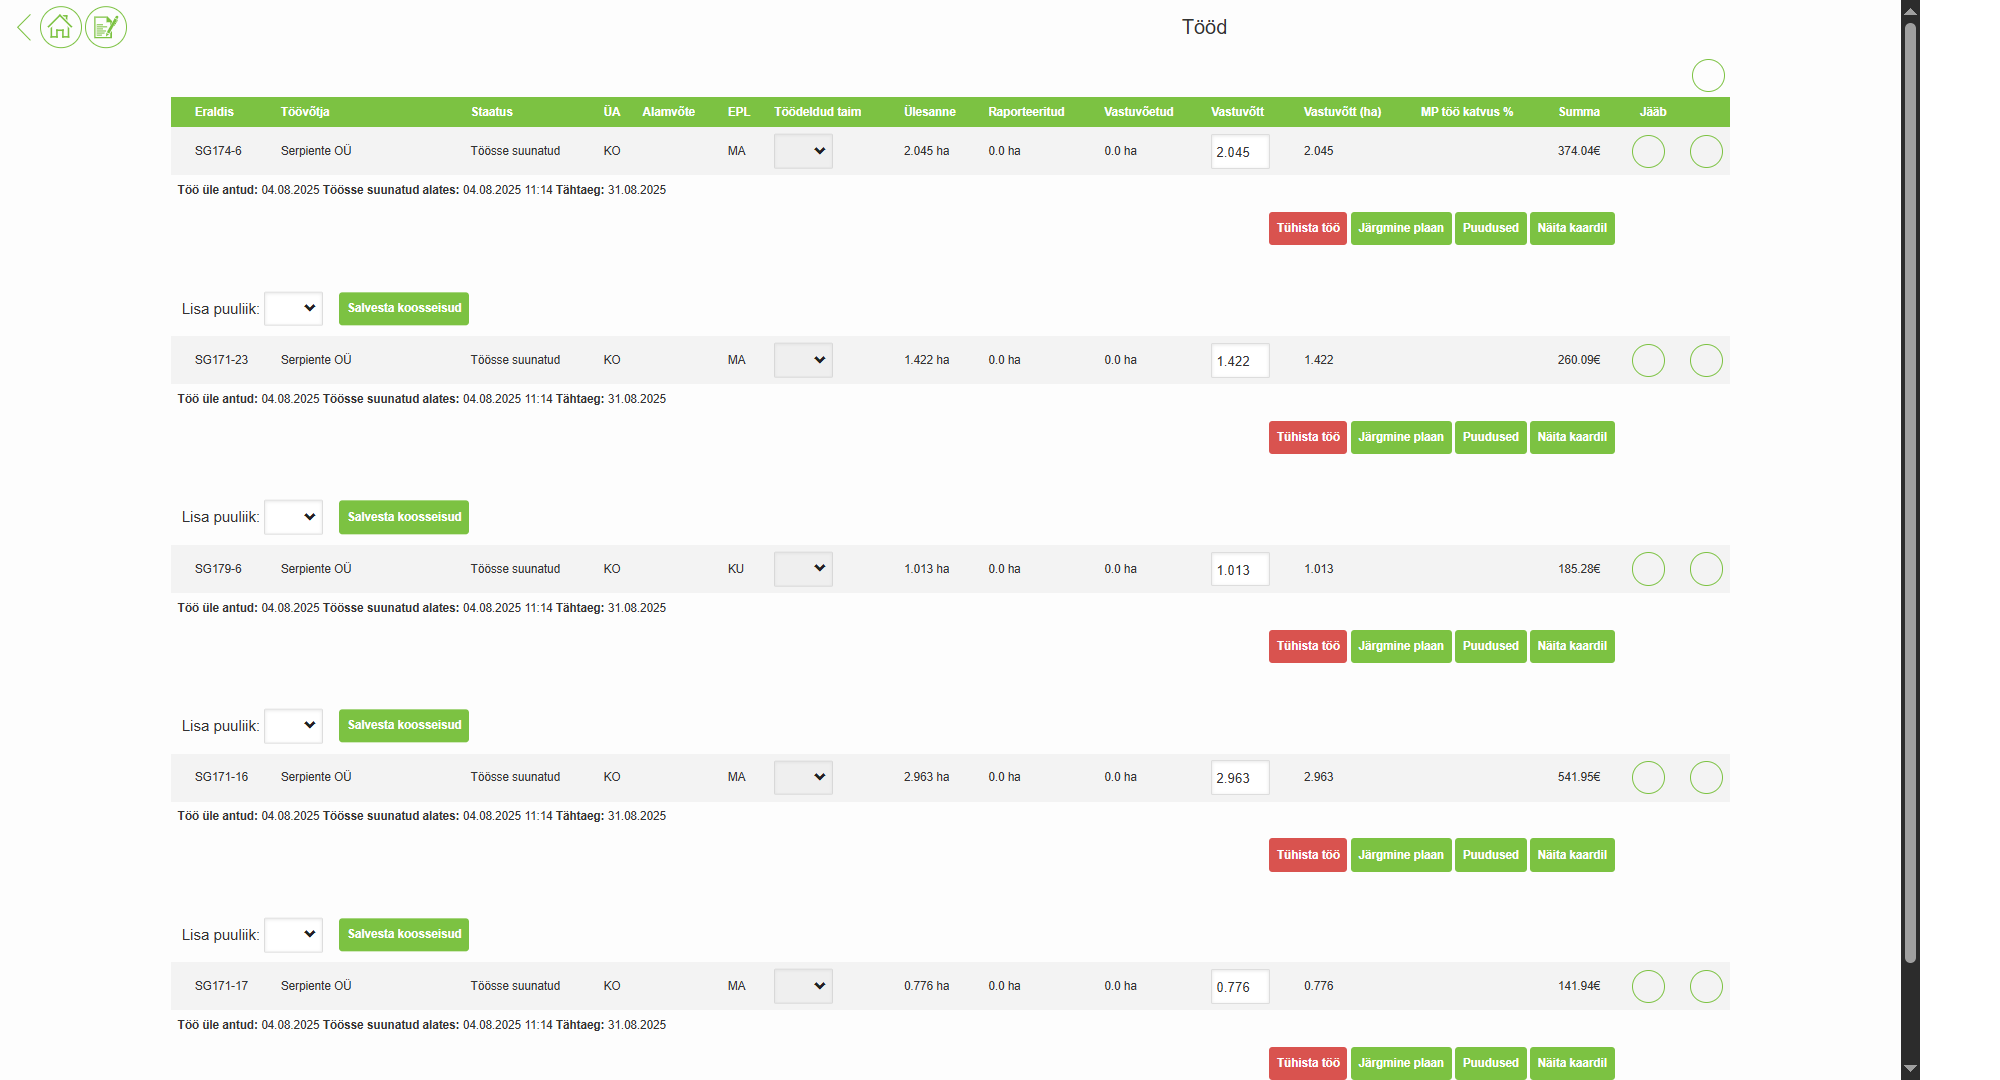Go to the home page icon
Viewport: 2000px width, 1080px height.
61,27
